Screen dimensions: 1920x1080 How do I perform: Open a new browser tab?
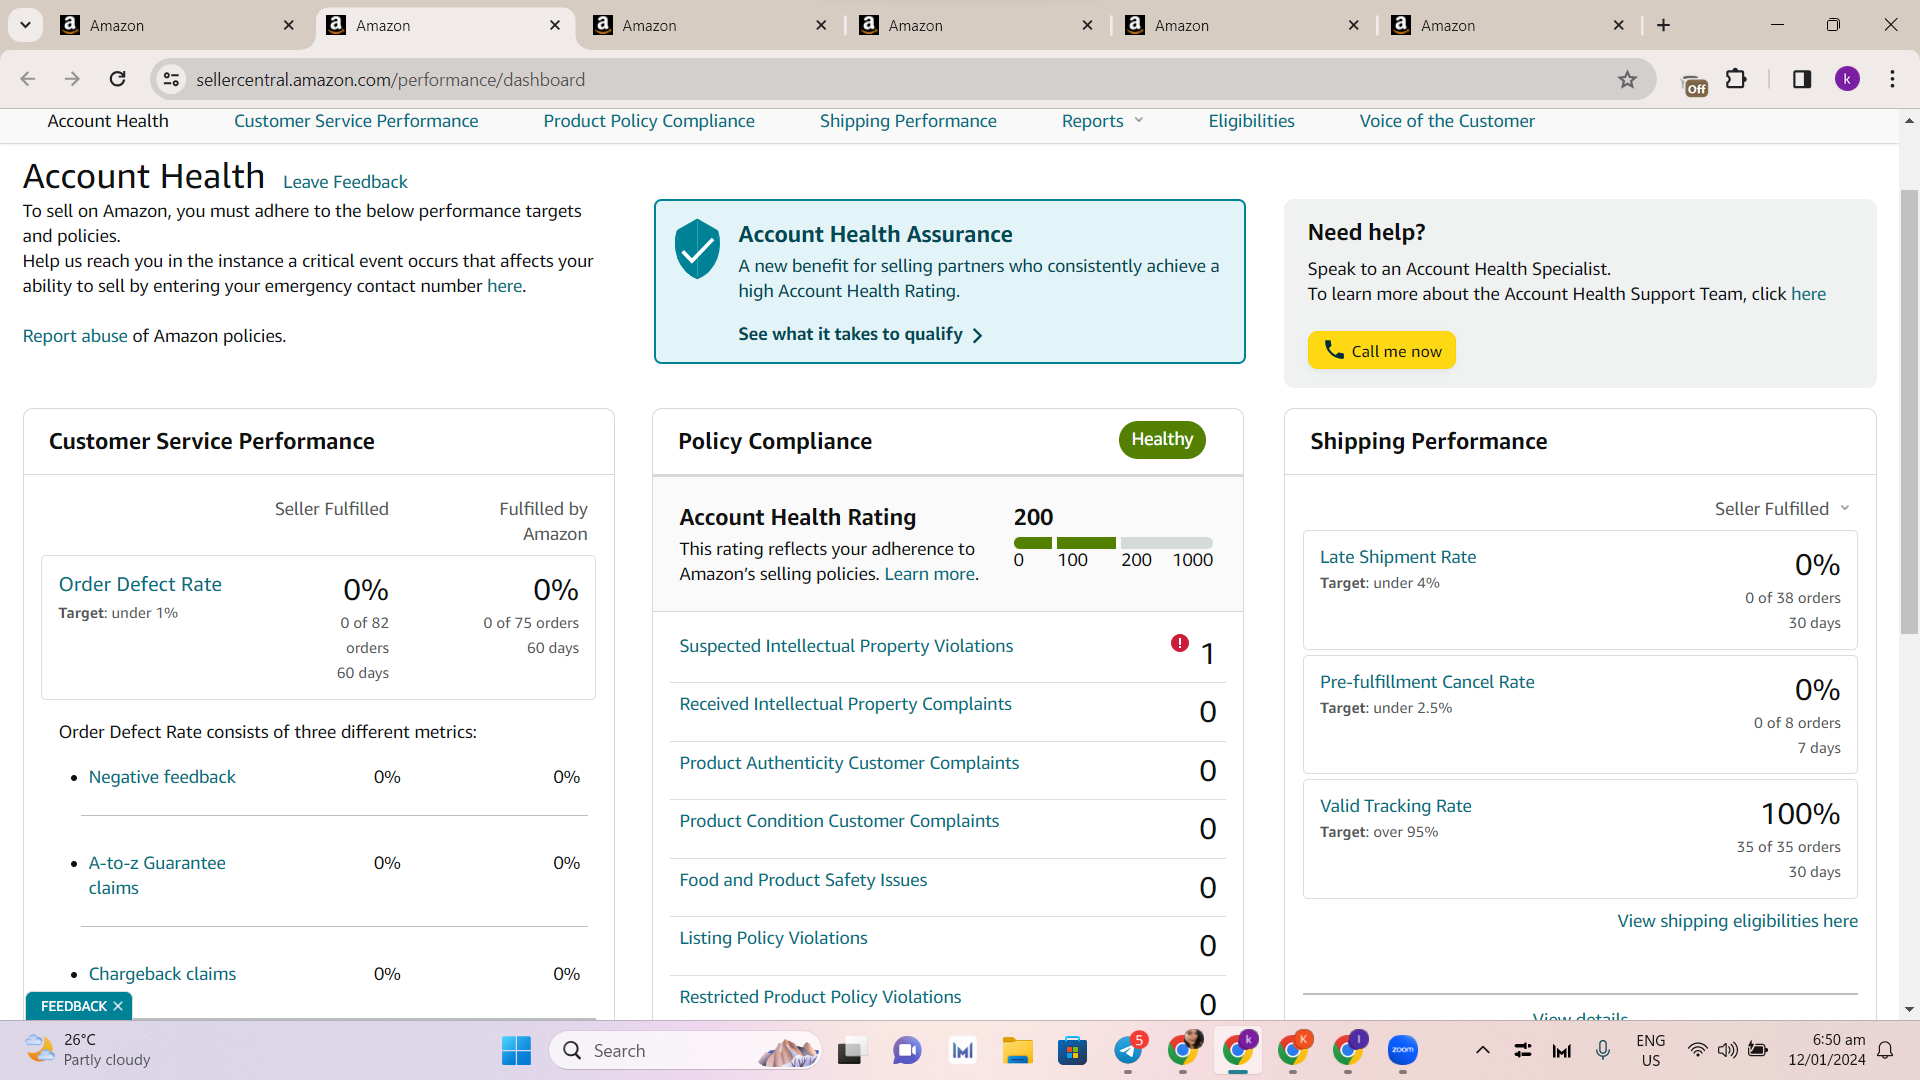pos(1664,25)
